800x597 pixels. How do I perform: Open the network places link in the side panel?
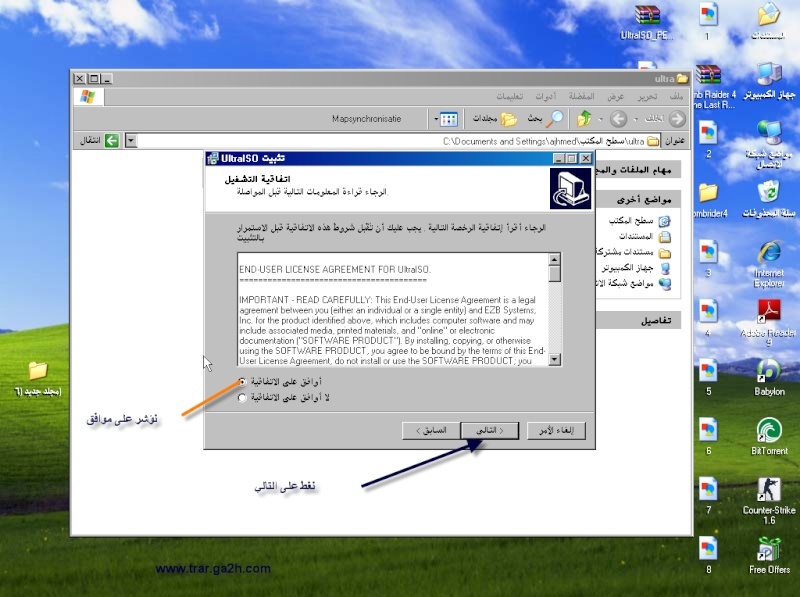tap(633, 283)
